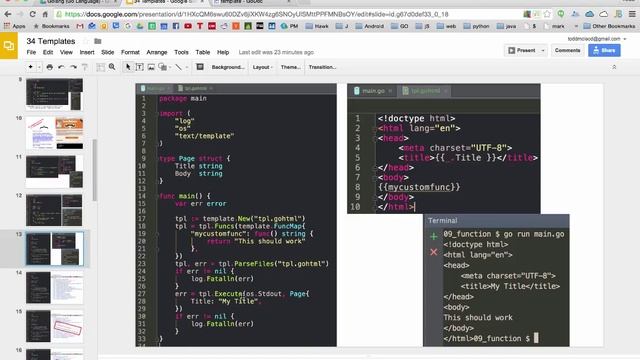Open the Help menu
This screenshot has height=360, width=640.
223,52
